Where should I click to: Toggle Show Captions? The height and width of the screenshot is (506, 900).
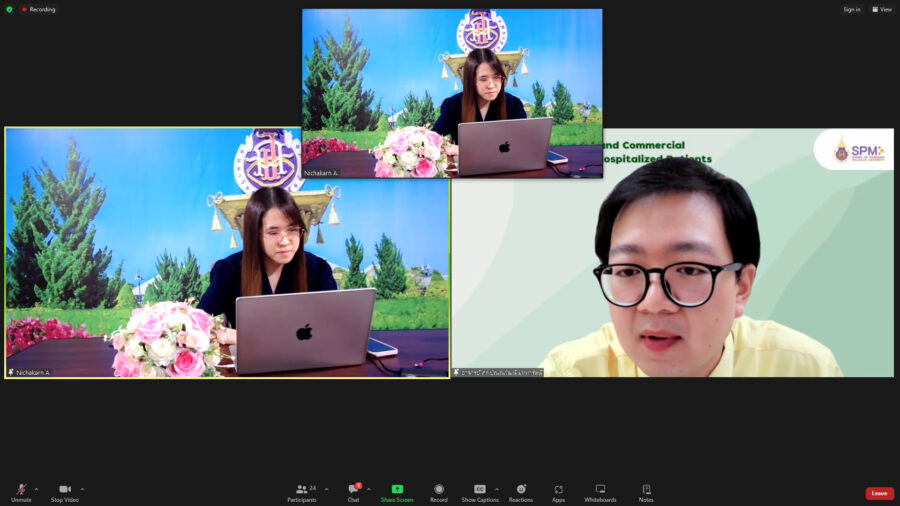click(x=480, y=490)
